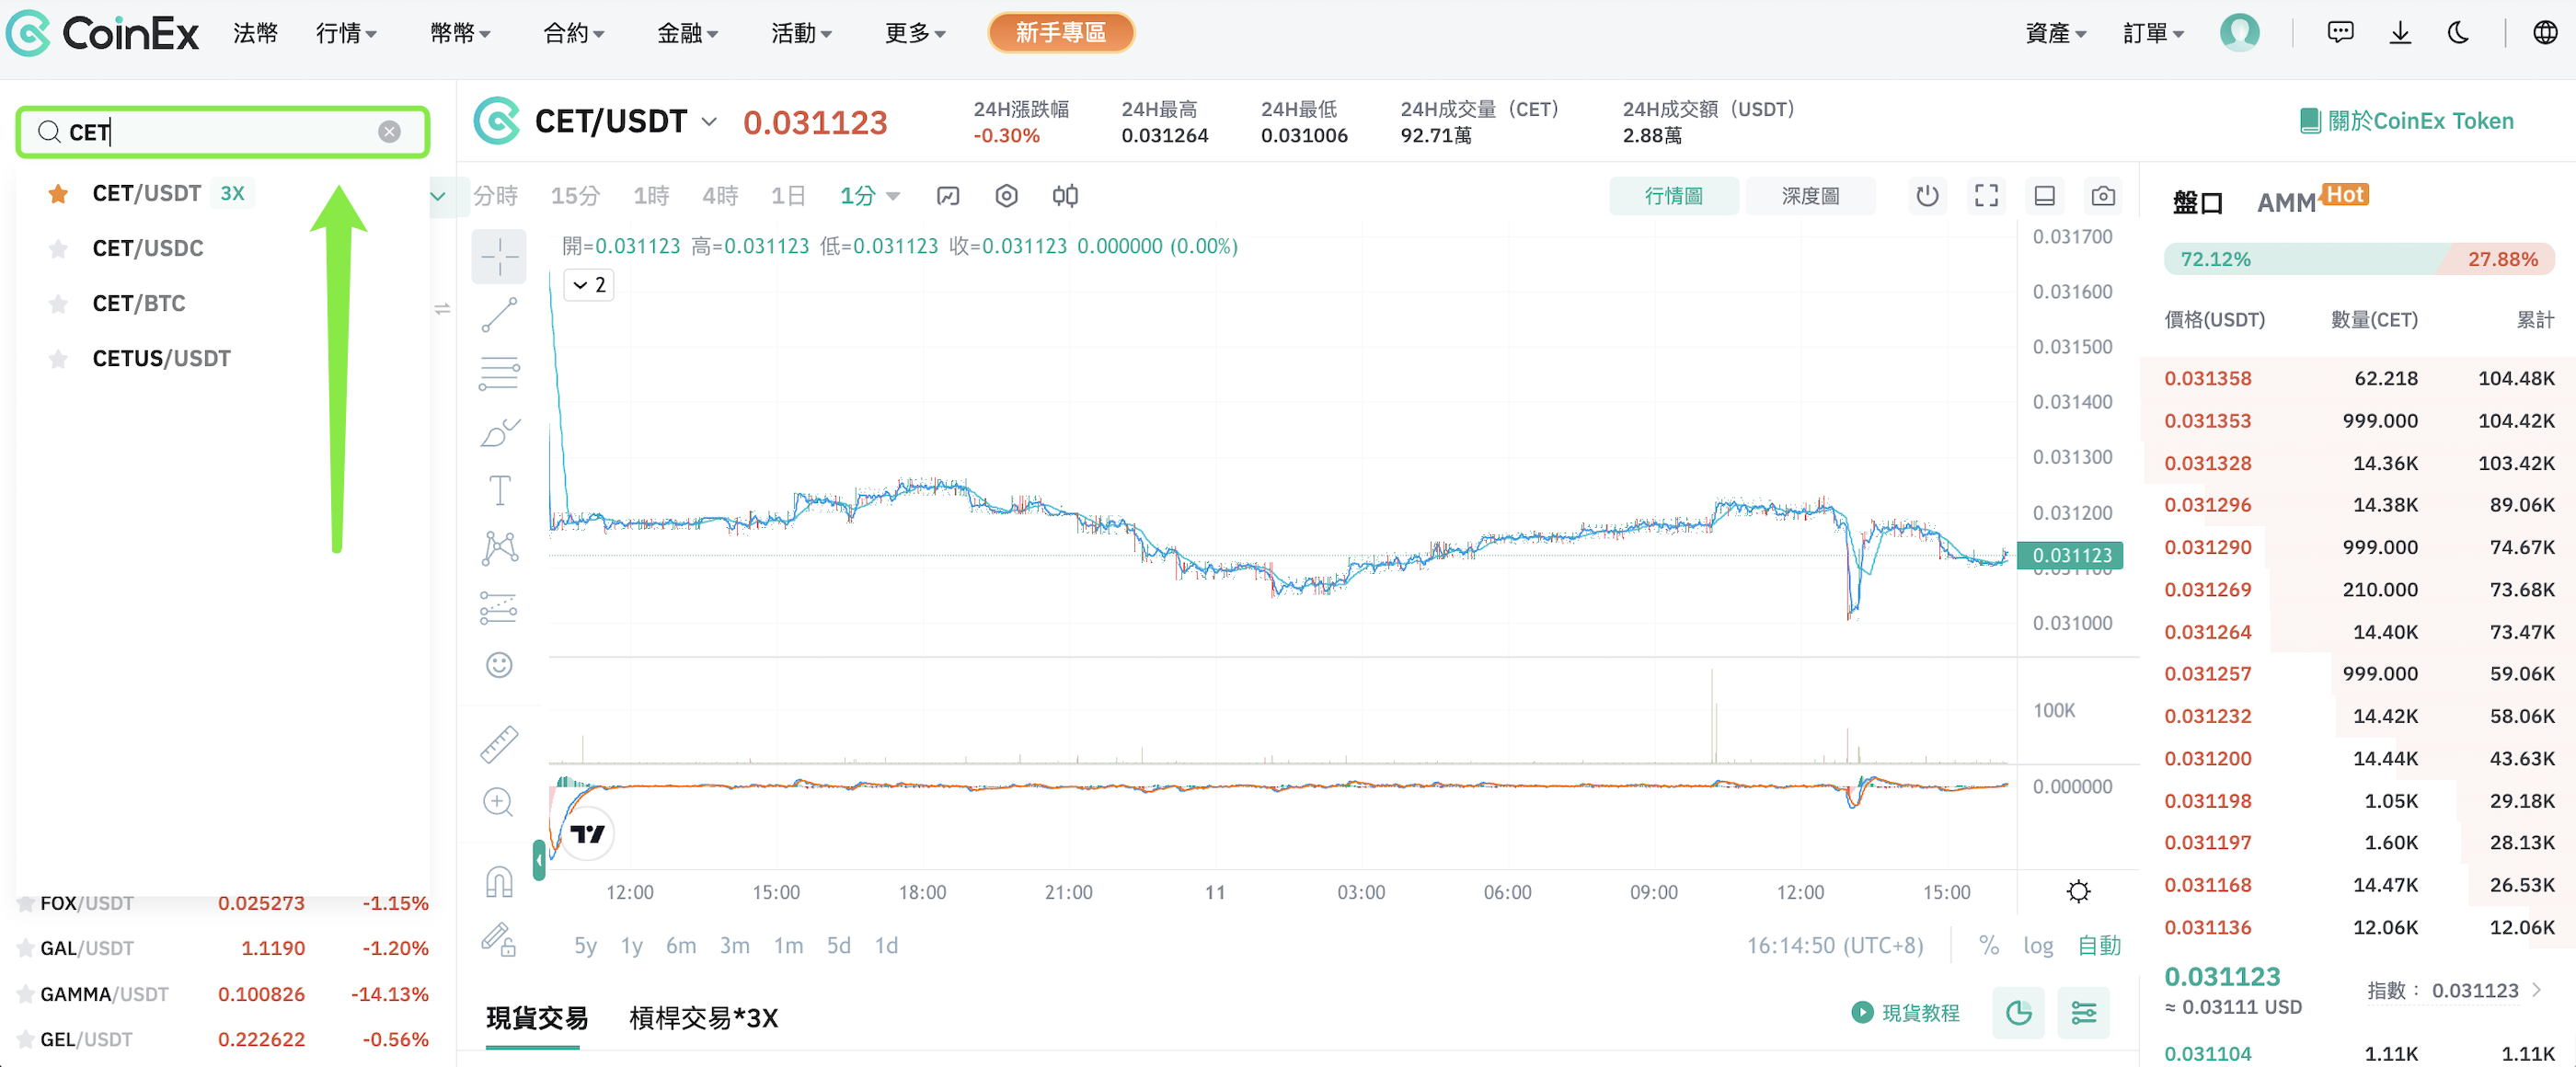Select the ruler measure tool
This screenshot has width=2576, height=1067.
click(498, 744)
